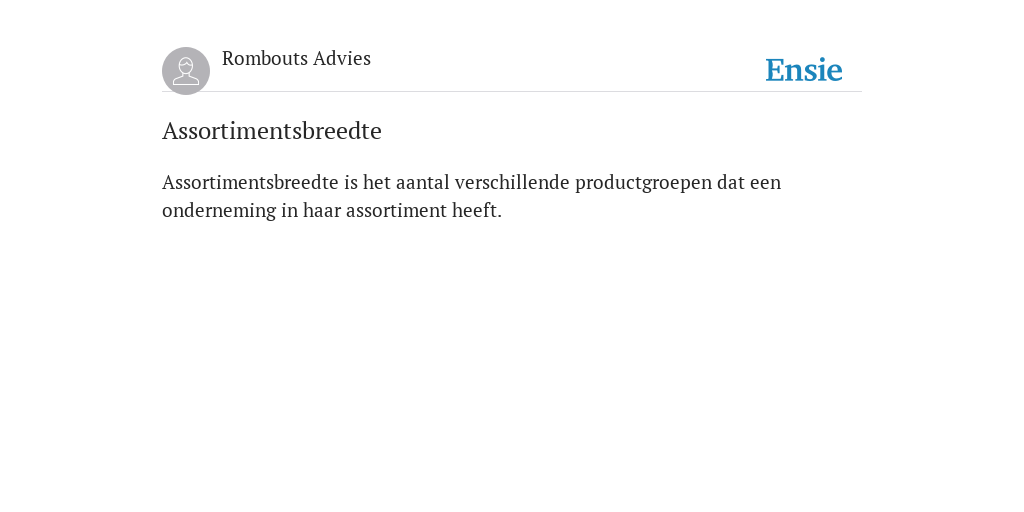Screen dimensions: 1024x512
Task: Click the word 'het' in the definition
Action: coord(377,182)
